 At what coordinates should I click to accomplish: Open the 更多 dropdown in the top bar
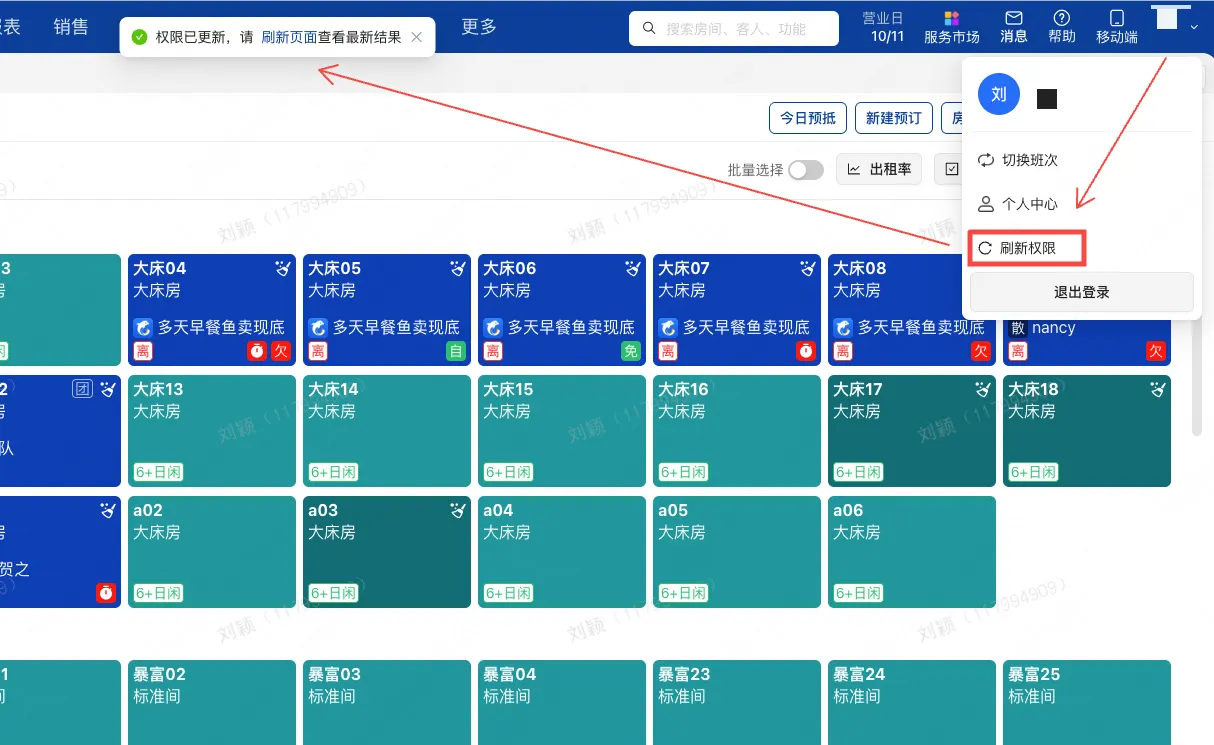[477, 27]
